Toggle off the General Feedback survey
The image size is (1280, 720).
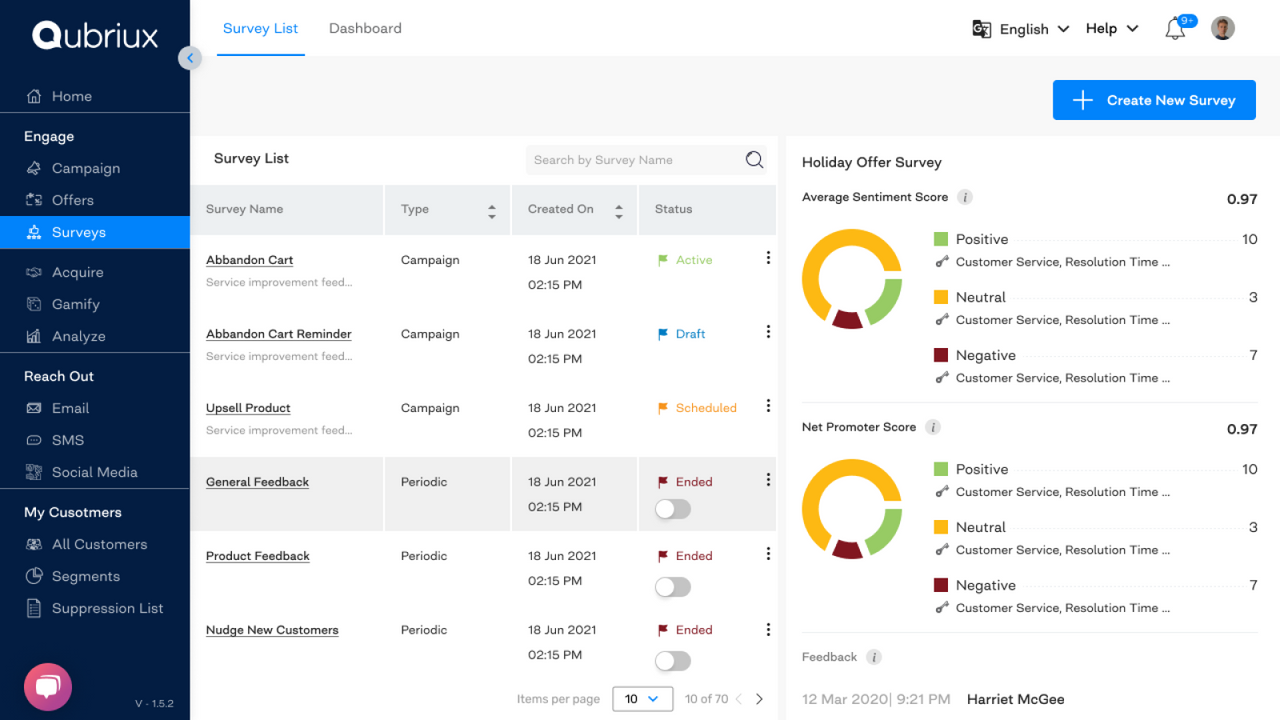672,509
